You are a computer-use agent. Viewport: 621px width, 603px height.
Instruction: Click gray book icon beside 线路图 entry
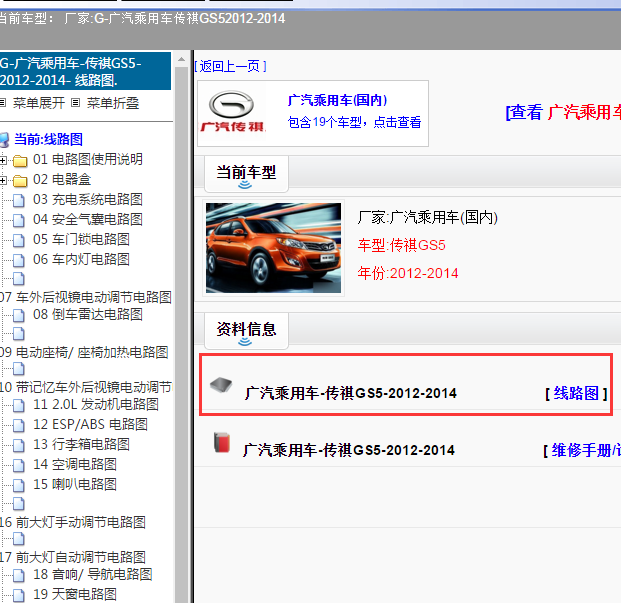[x=221, y=384]
